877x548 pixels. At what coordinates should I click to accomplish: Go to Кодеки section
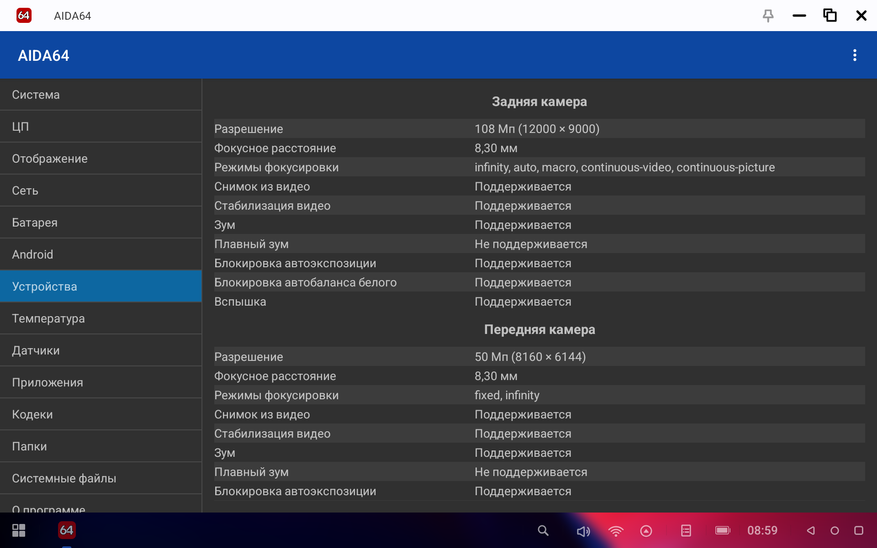click(101, 414)
